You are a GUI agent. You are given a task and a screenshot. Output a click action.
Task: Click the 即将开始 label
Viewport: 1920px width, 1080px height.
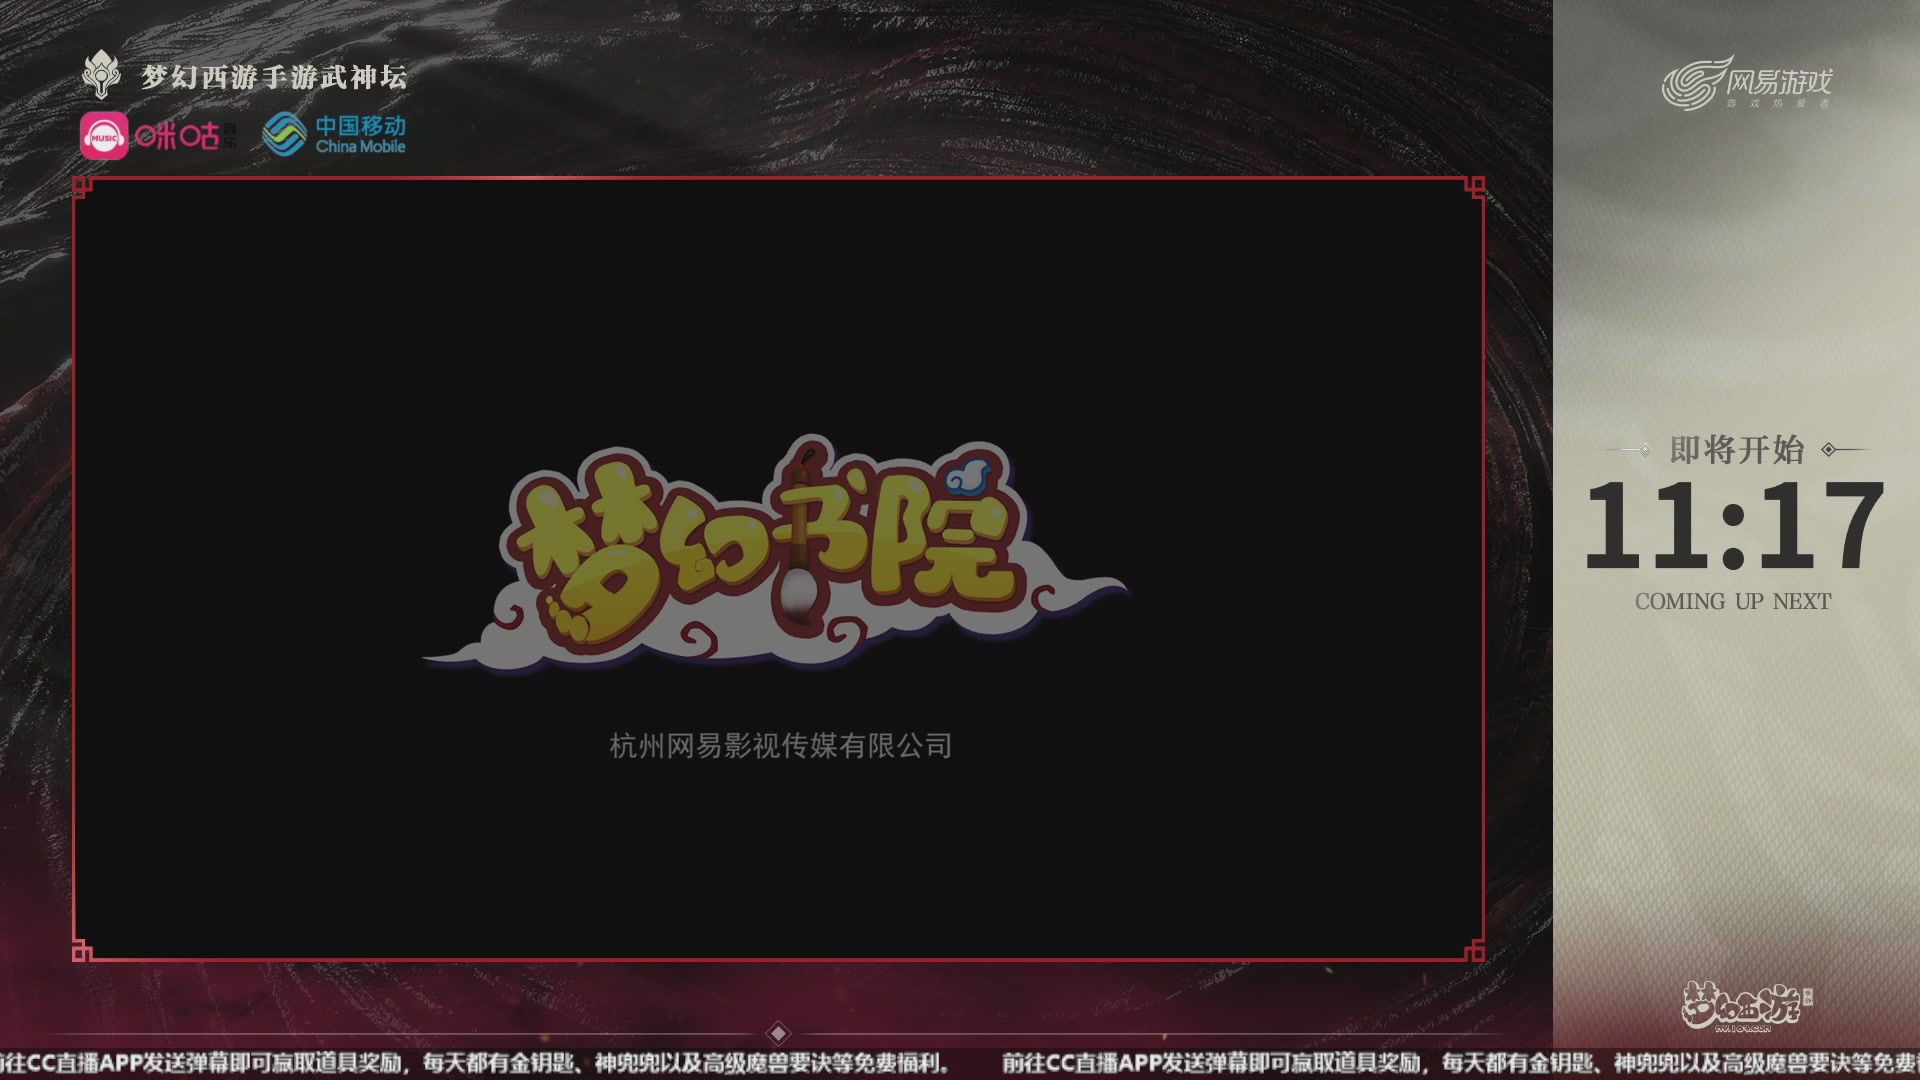click(x=1737, y=450)
